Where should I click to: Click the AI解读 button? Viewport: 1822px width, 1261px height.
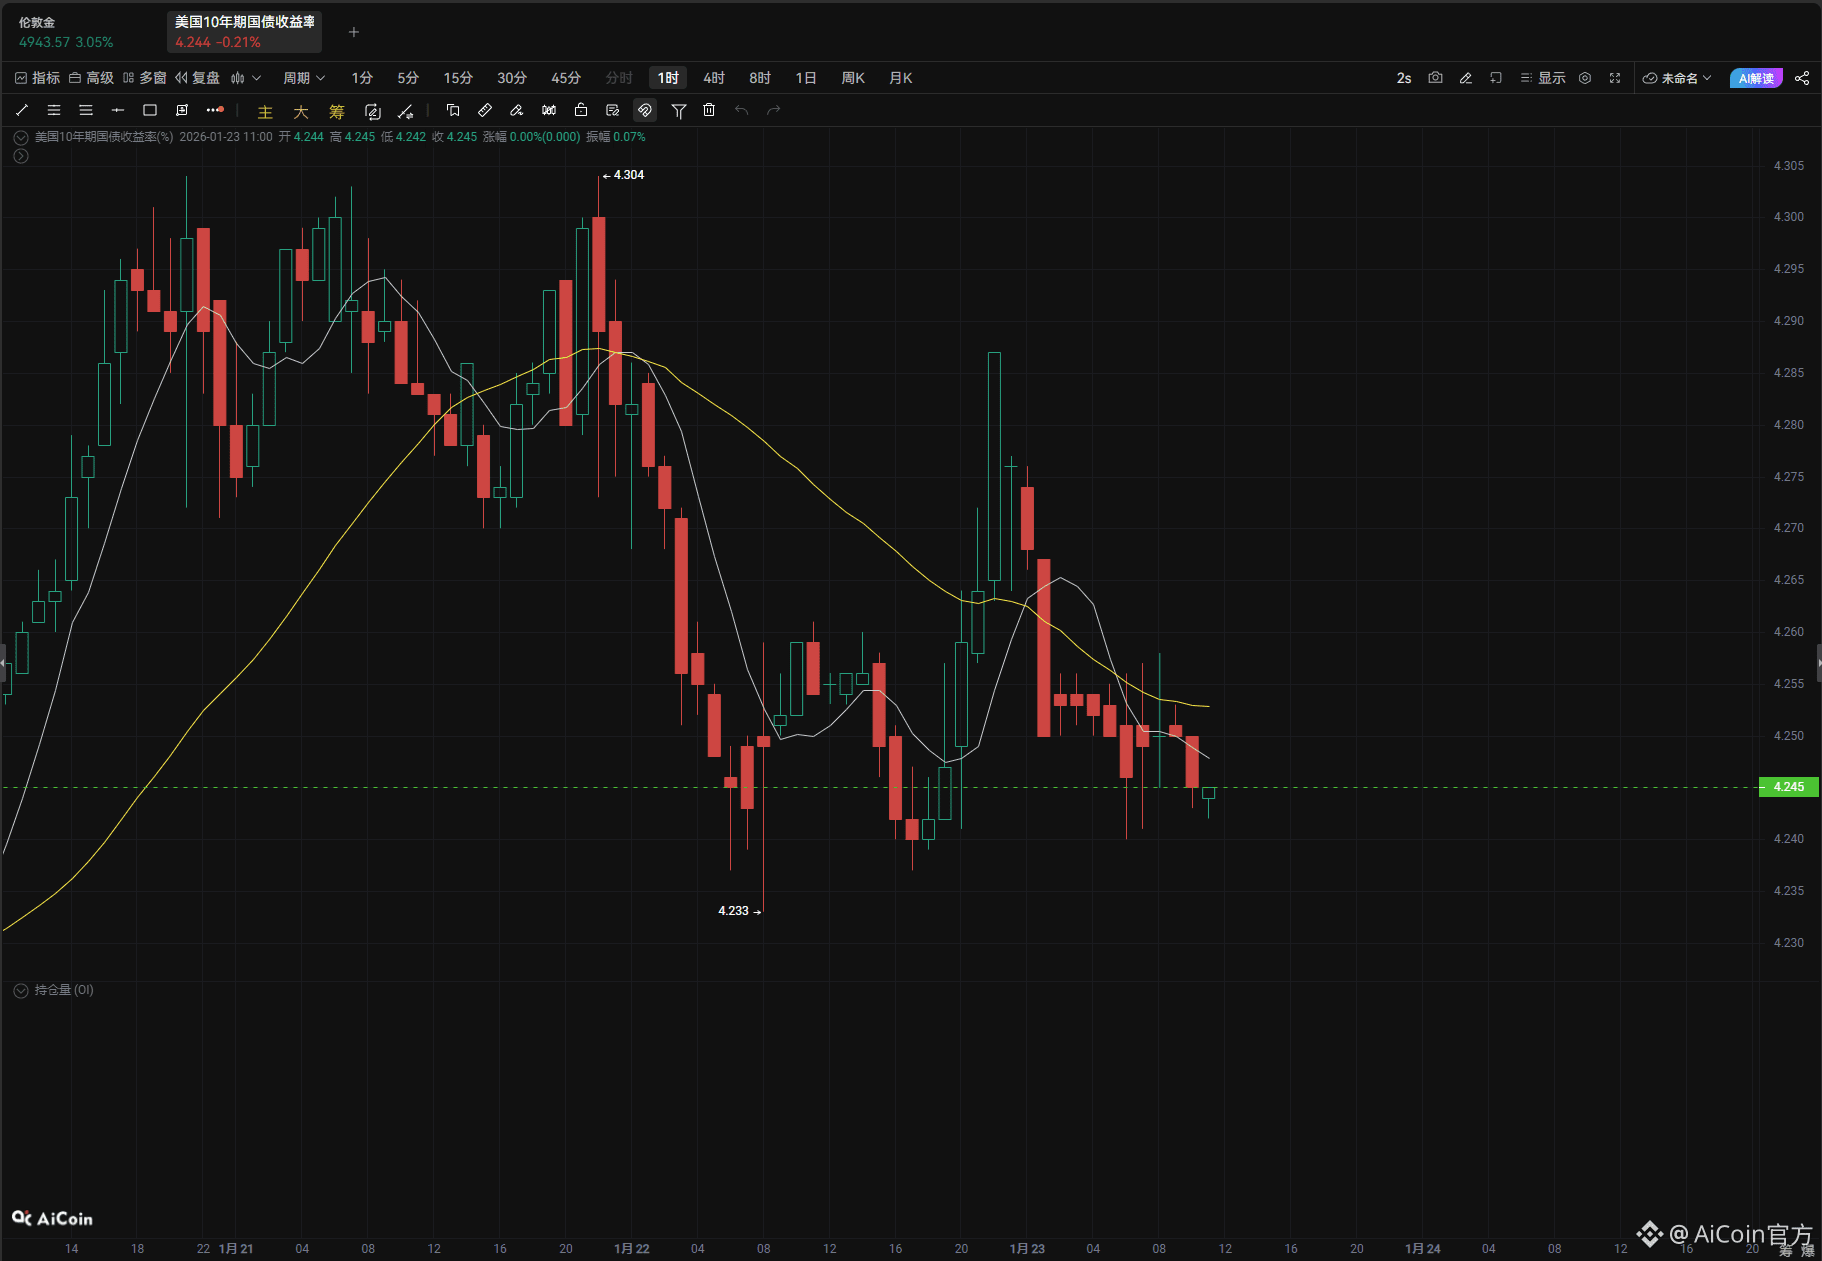1756,78
